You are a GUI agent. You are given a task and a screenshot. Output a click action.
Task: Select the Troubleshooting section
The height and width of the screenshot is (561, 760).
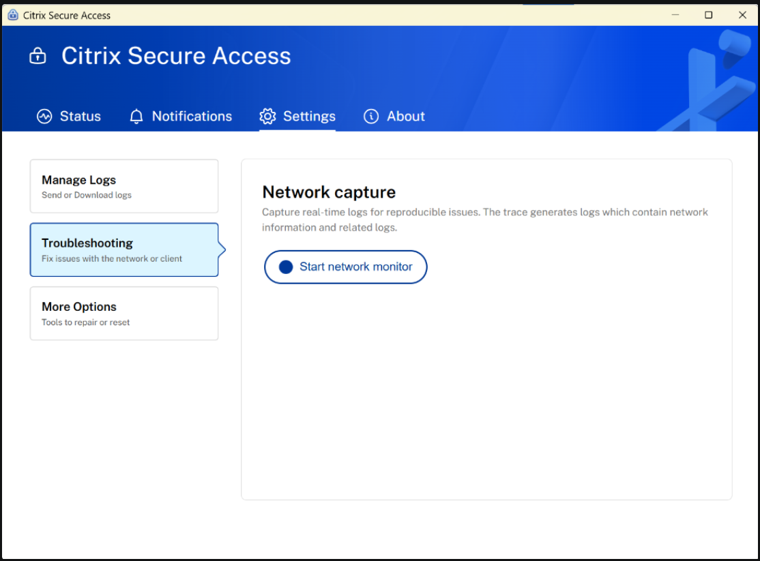point(124,250)
